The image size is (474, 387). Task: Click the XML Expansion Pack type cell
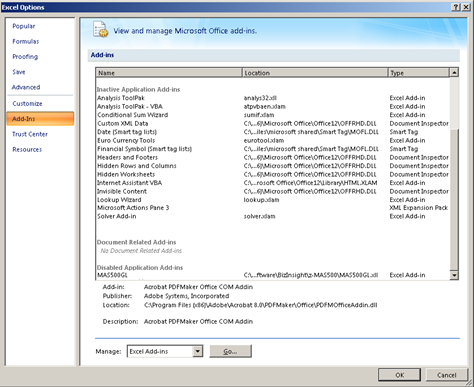(x=419, y=208)
